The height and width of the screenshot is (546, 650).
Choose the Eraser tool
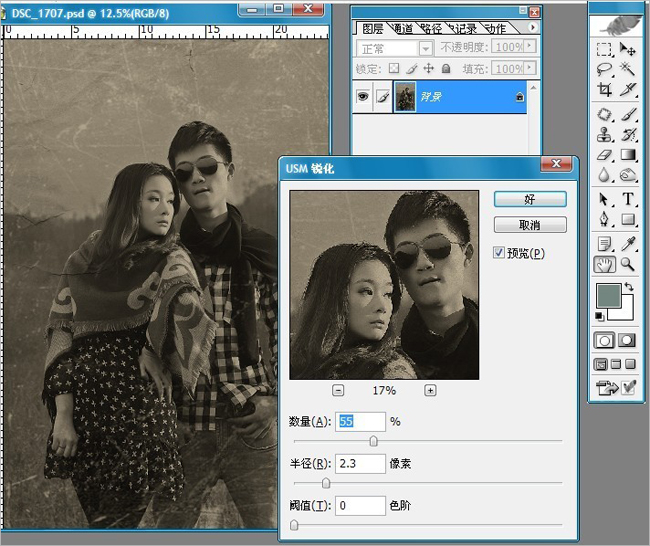pyautogui.click(x=604, y=155)
